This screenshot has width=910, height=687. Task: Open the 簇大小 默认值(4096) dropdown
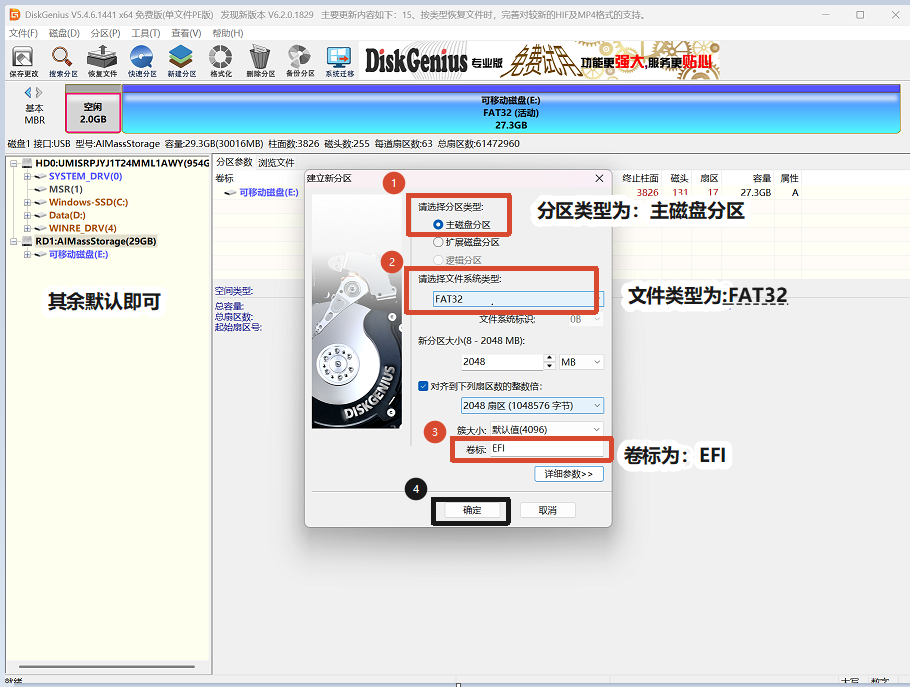(x=547, y=429)
